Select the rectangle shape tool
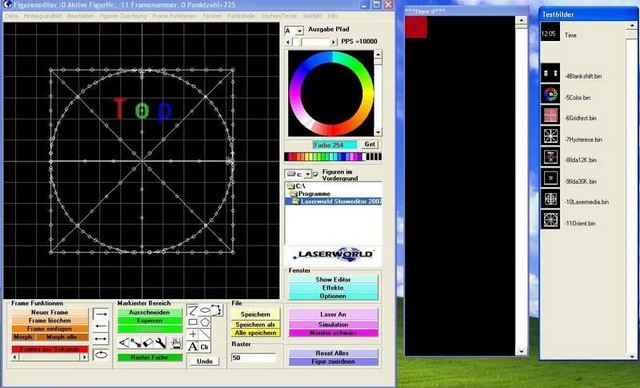640x388 pixels. coord(193,322)
